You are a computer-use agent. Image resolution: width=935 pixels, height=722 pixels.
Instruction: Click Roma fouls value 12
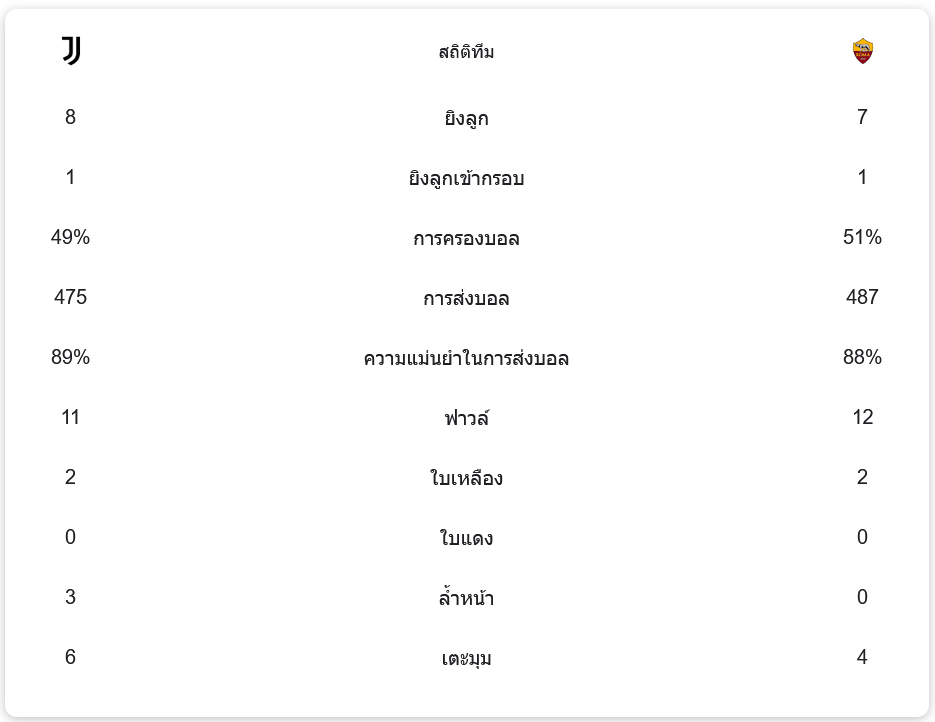862,417
